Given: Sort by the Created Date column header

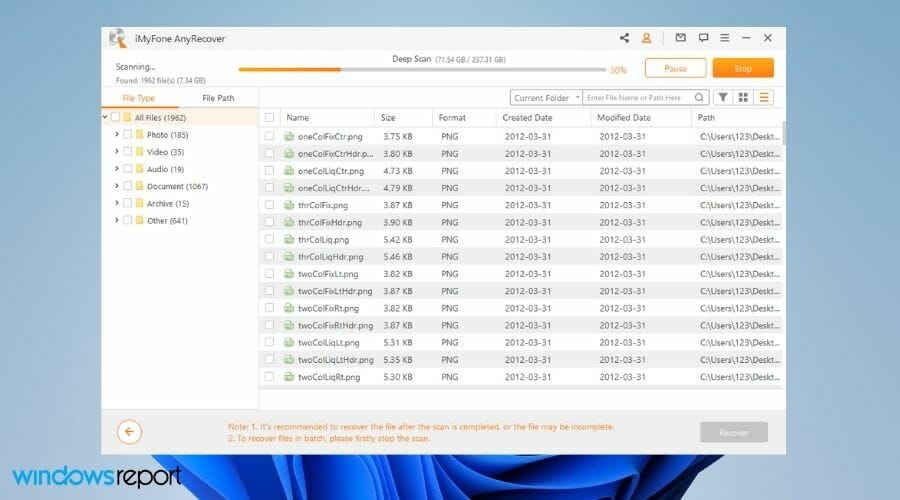Looking at the screenshot, I should pyautogui.click(x=527, y=117).
